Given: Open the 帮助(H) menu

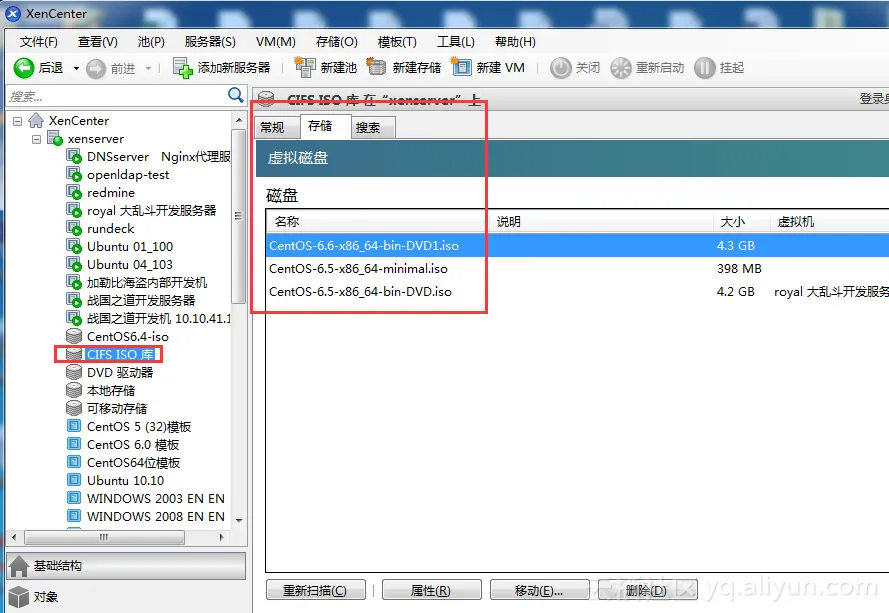Looking at the screenshot, I should [x=515, y=42].
